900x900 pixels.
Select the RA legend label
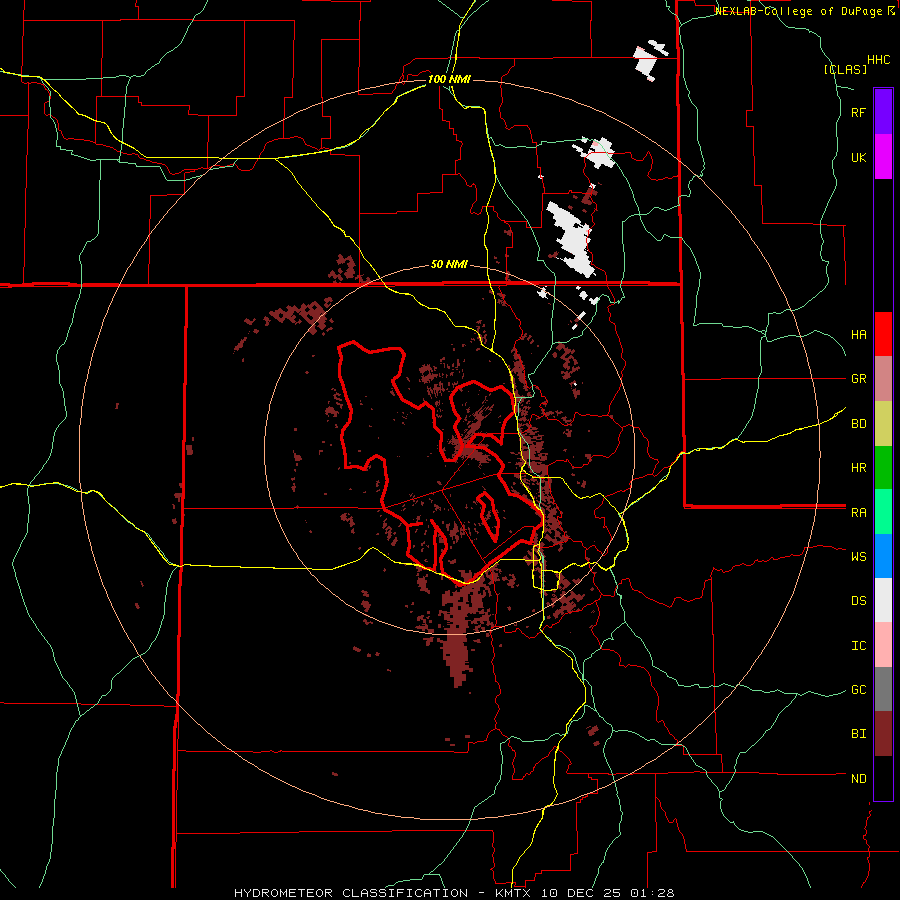point(859,513)
